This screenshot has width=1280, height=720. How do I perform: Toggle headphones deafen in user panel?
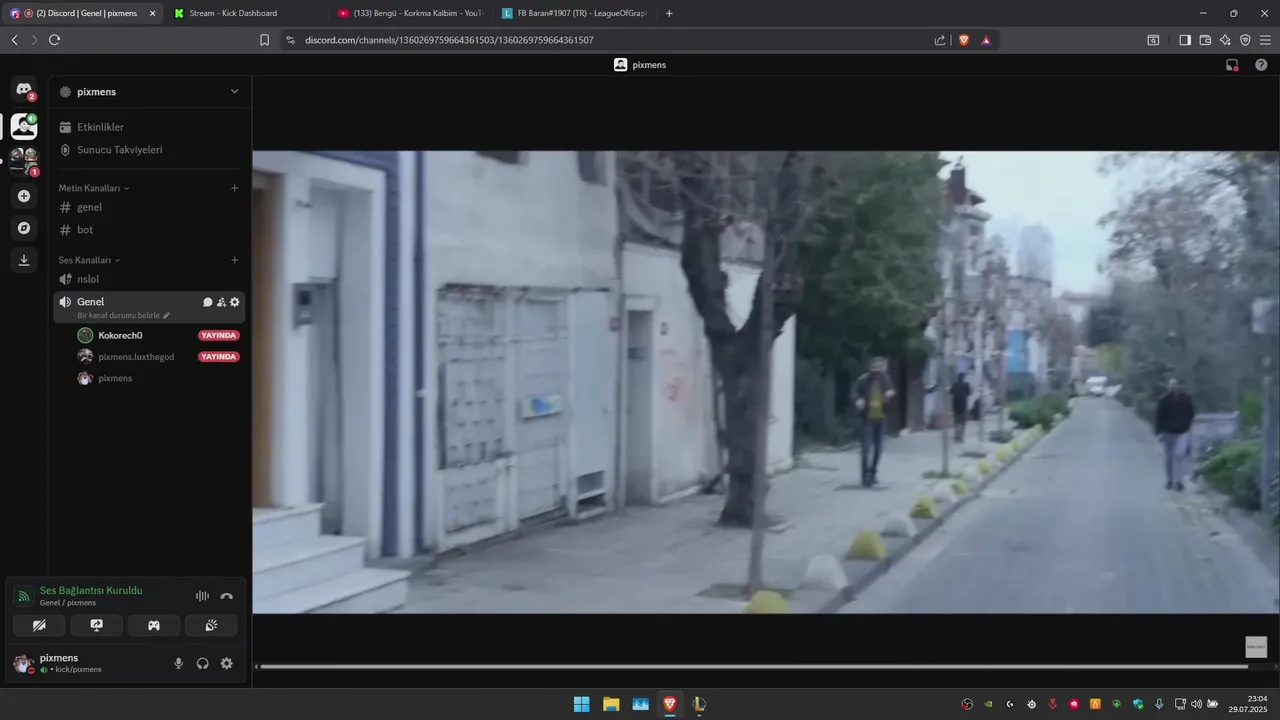pos(202,663)
